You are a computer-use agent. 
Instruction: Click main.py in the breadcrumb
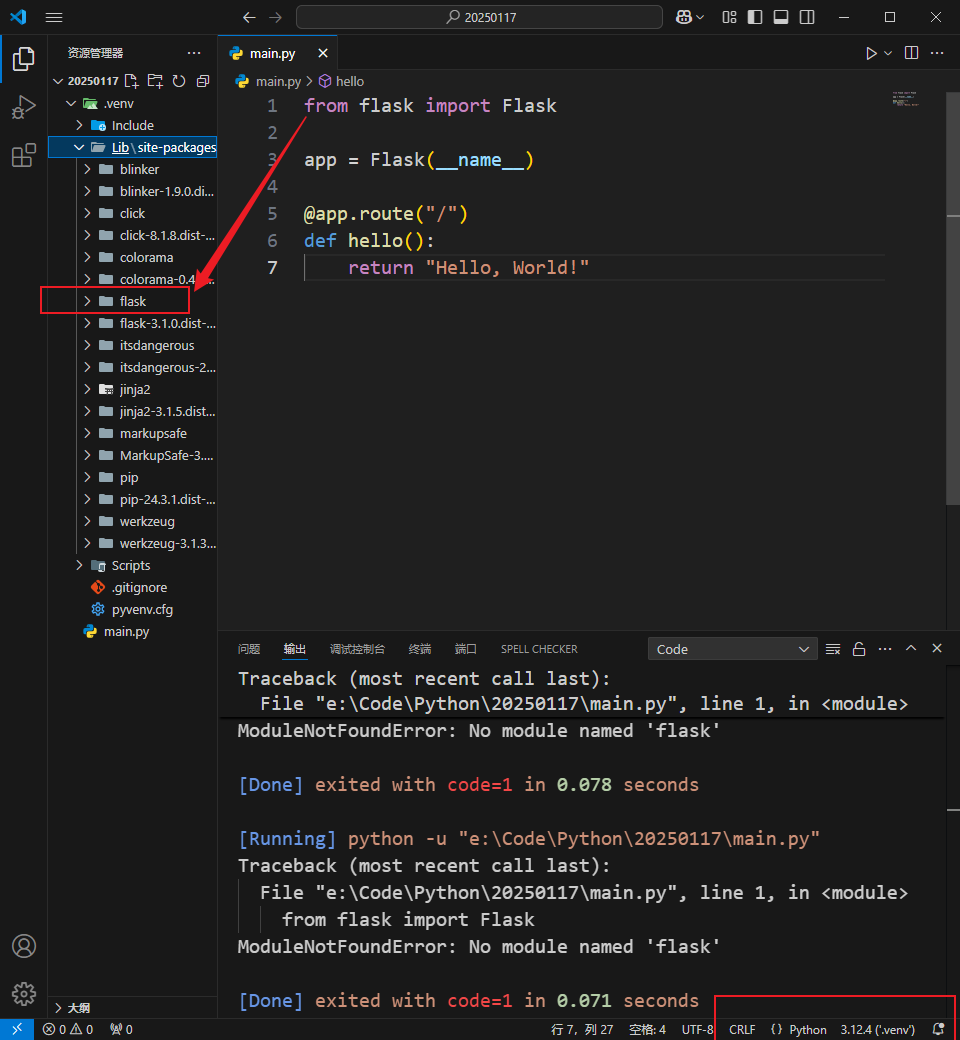click(278, 81)
